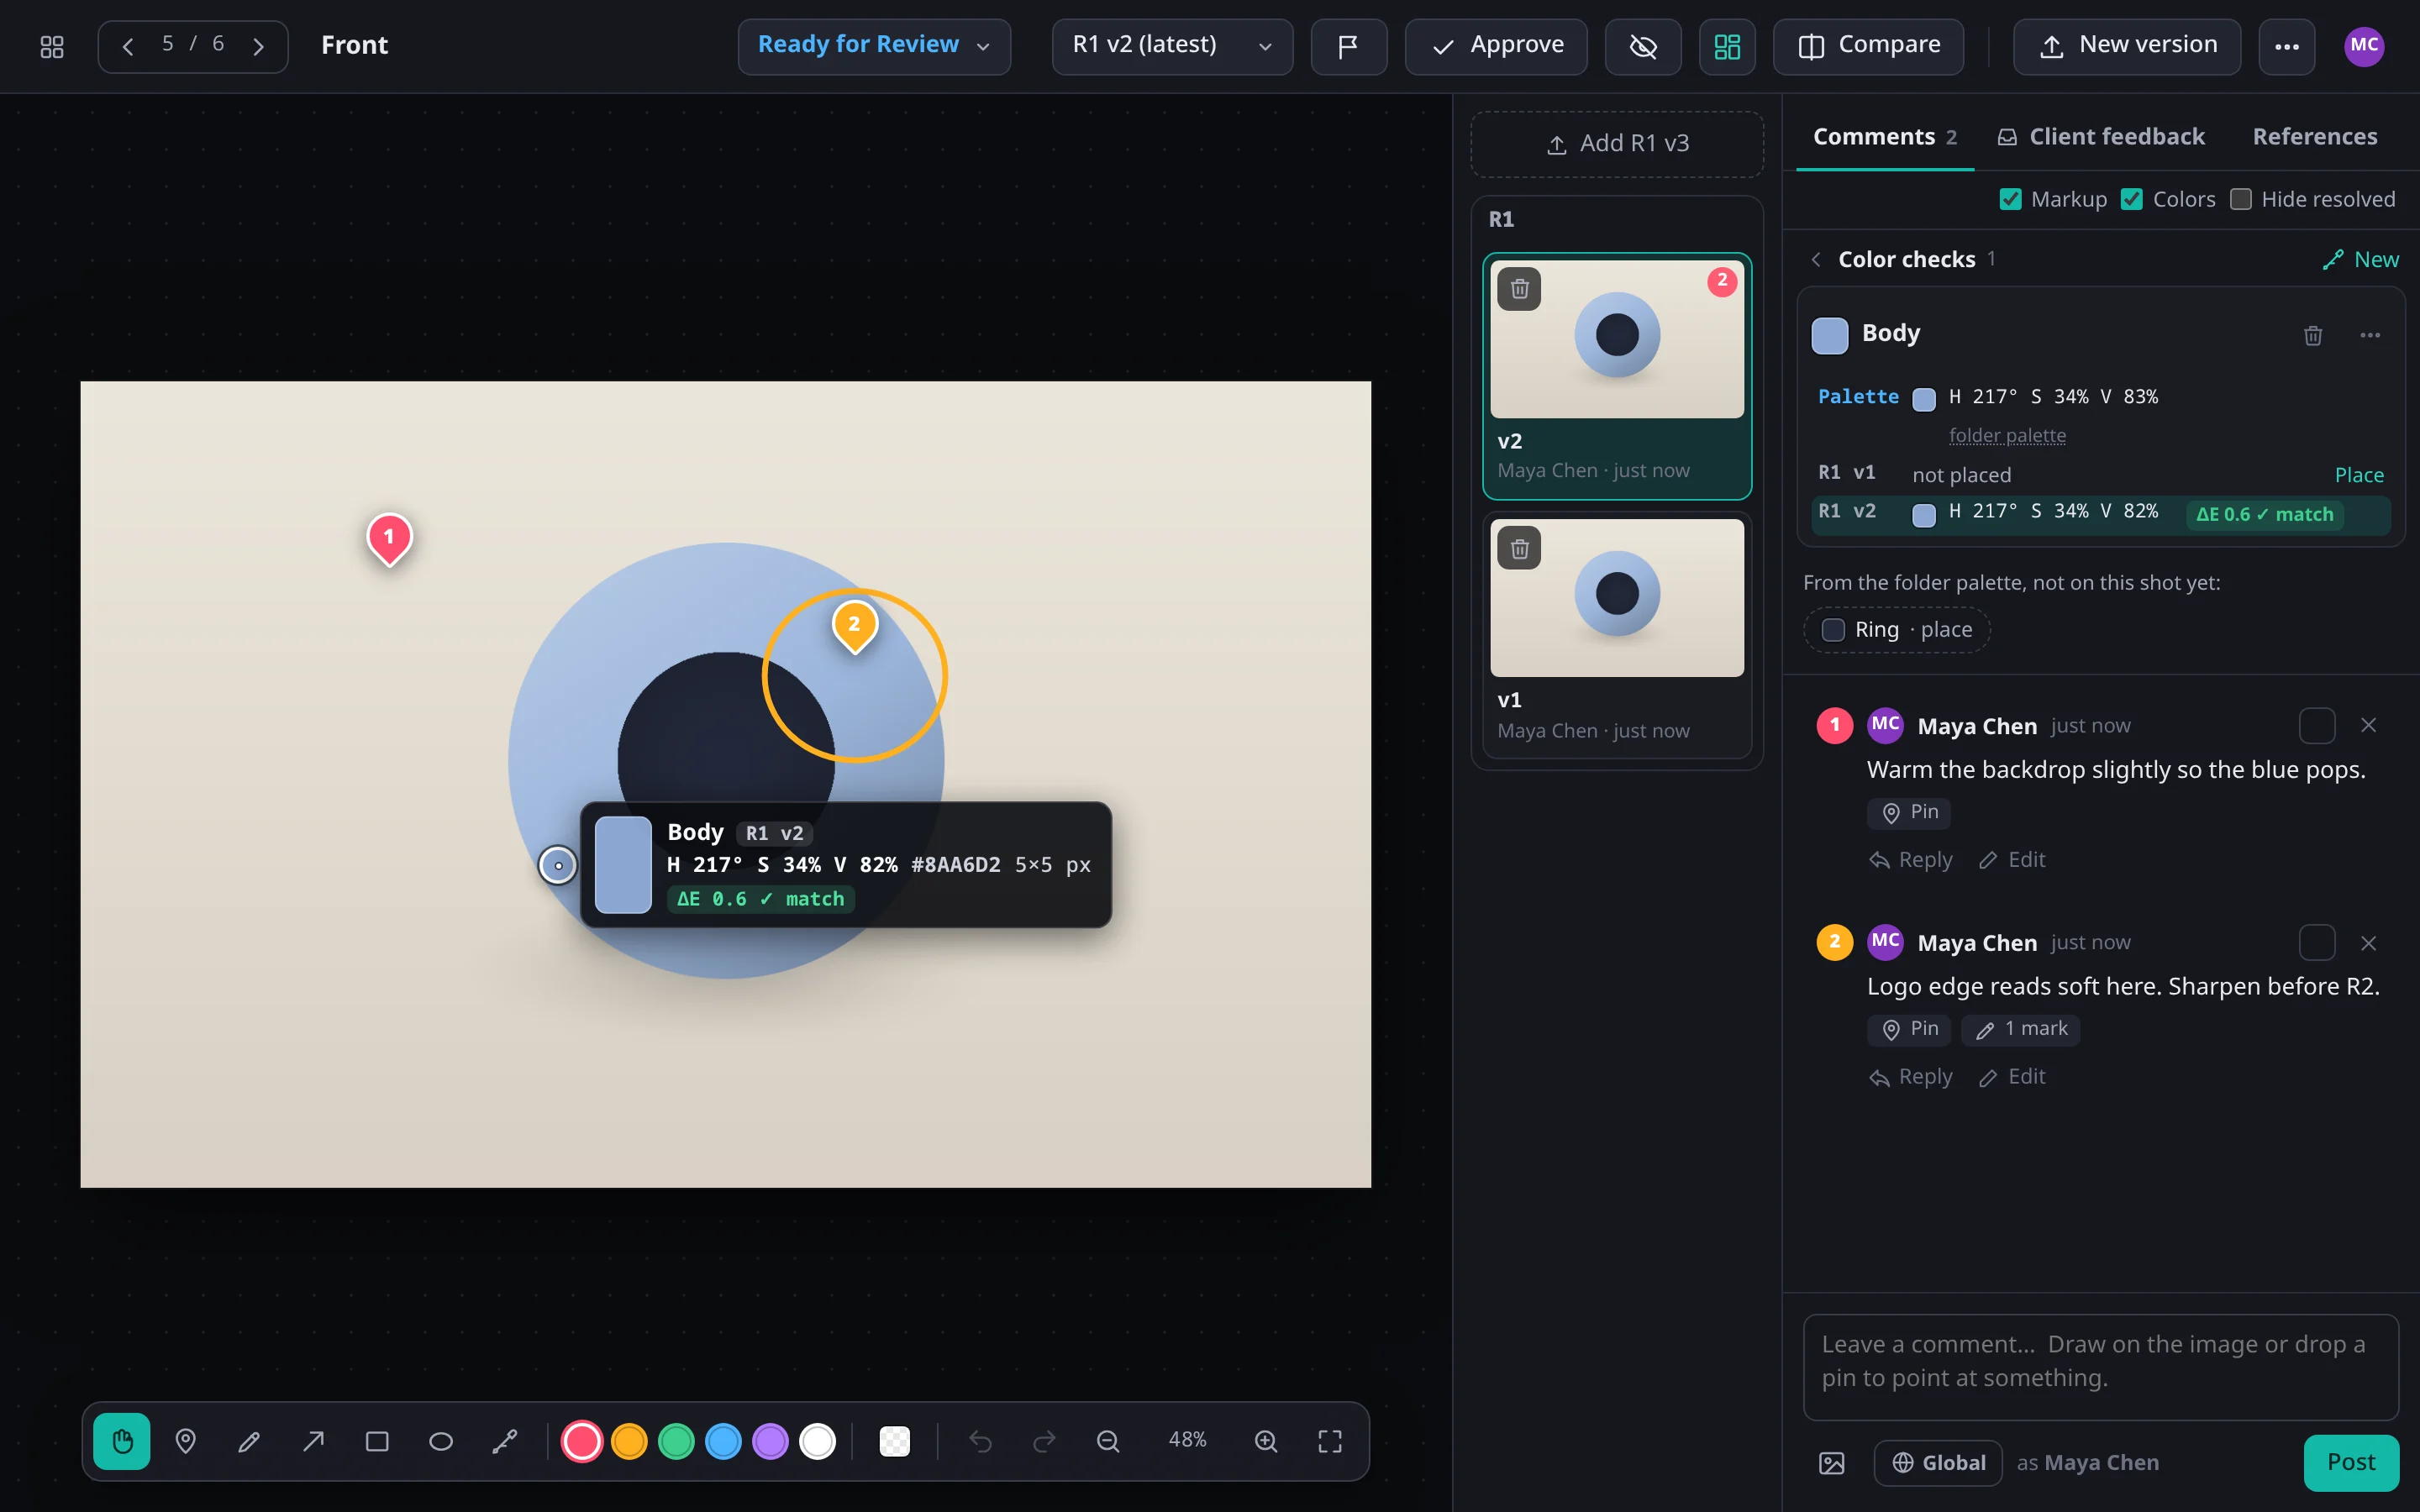Zoom out of the canvas
Screen dimensions: 2420x1512
(1108, 1441)
